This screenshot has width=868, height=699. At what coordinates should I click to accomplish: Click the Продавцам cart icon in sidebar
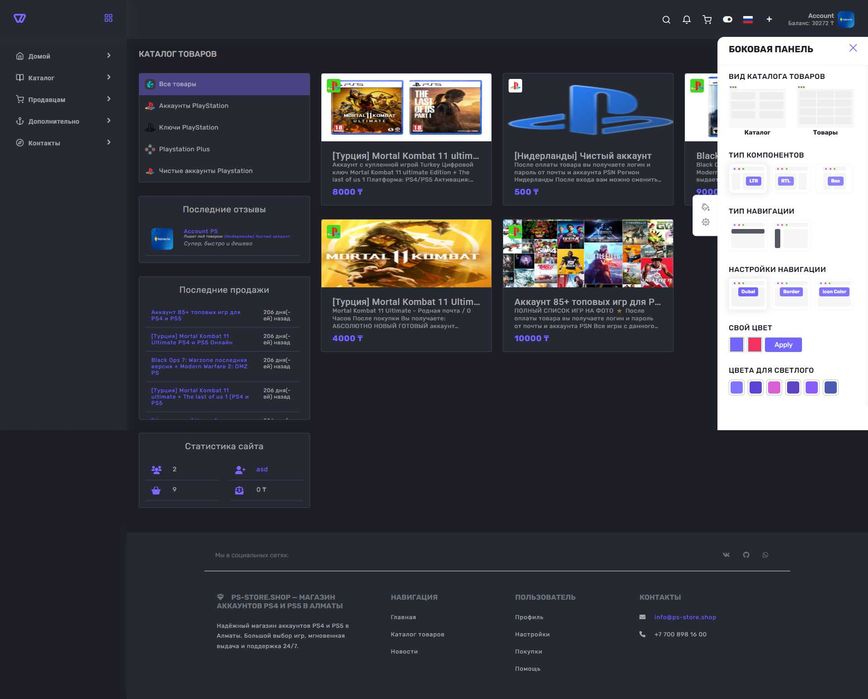(x=20, y=99)
